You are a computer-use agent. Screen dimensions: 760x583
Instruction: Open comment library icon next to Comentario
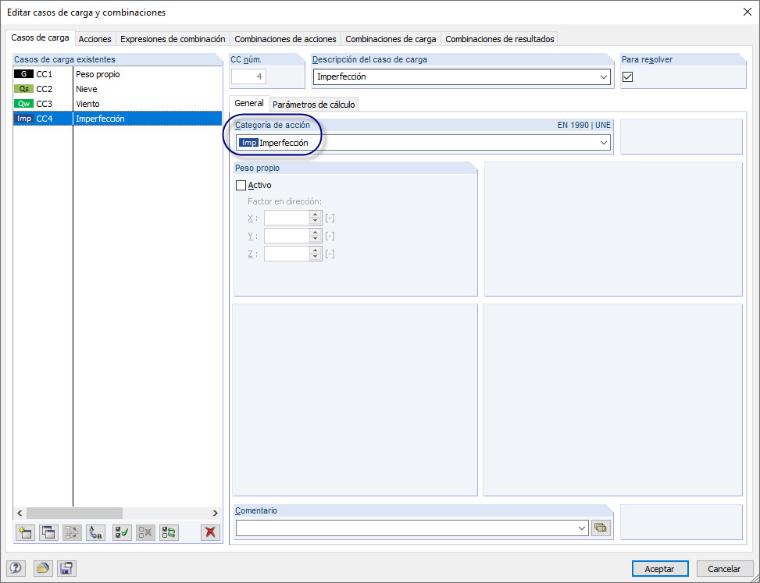pyautogui.click(x=600, y=528)
